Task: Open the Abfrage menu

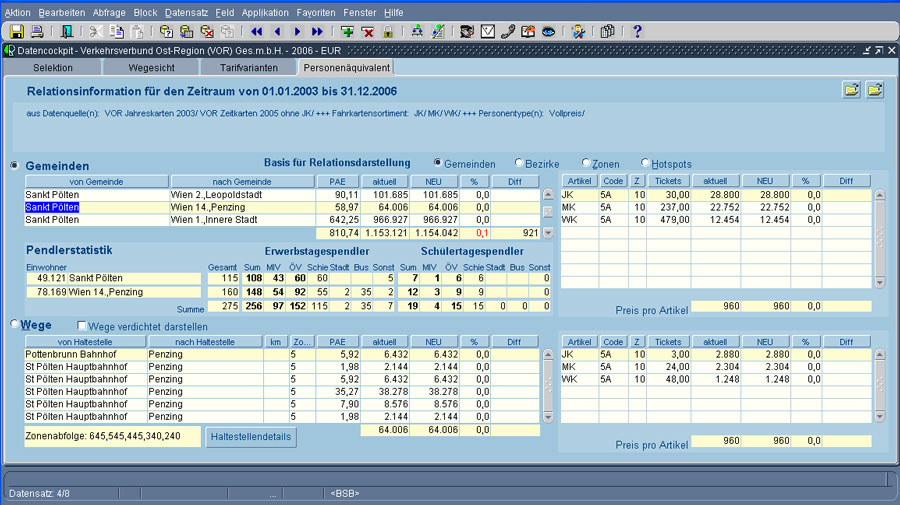Action: pos(109,12)
